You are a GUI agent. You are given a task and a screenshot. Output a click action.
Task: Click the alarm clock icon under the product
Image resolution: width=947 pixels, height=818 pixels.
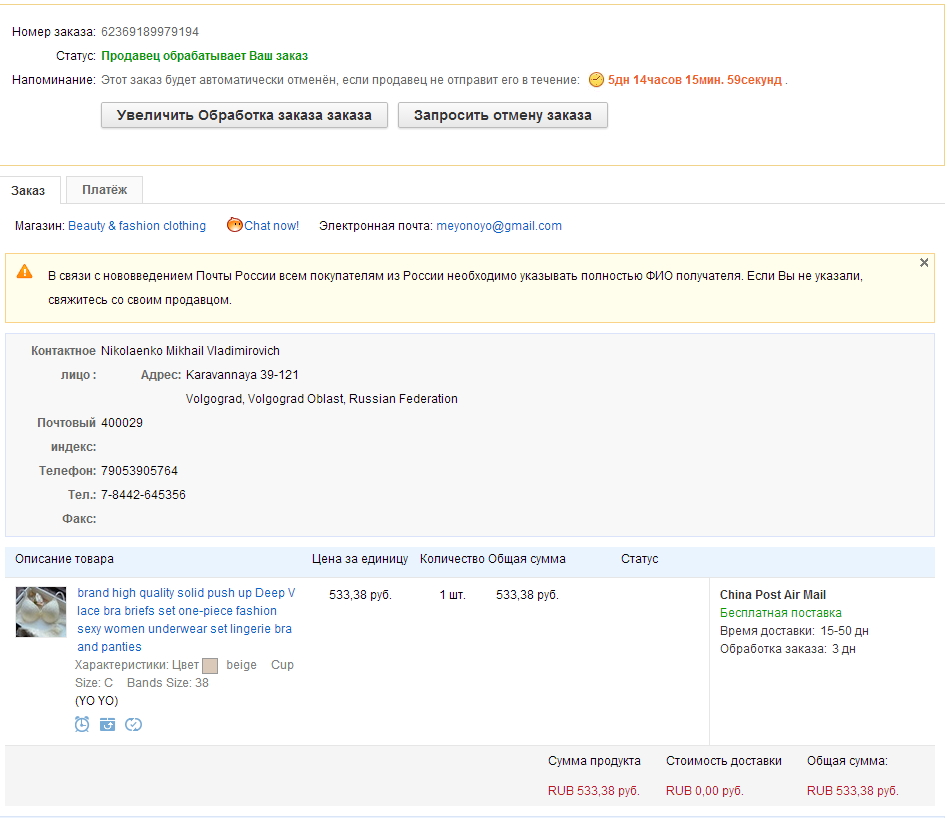tap(82, 724)
